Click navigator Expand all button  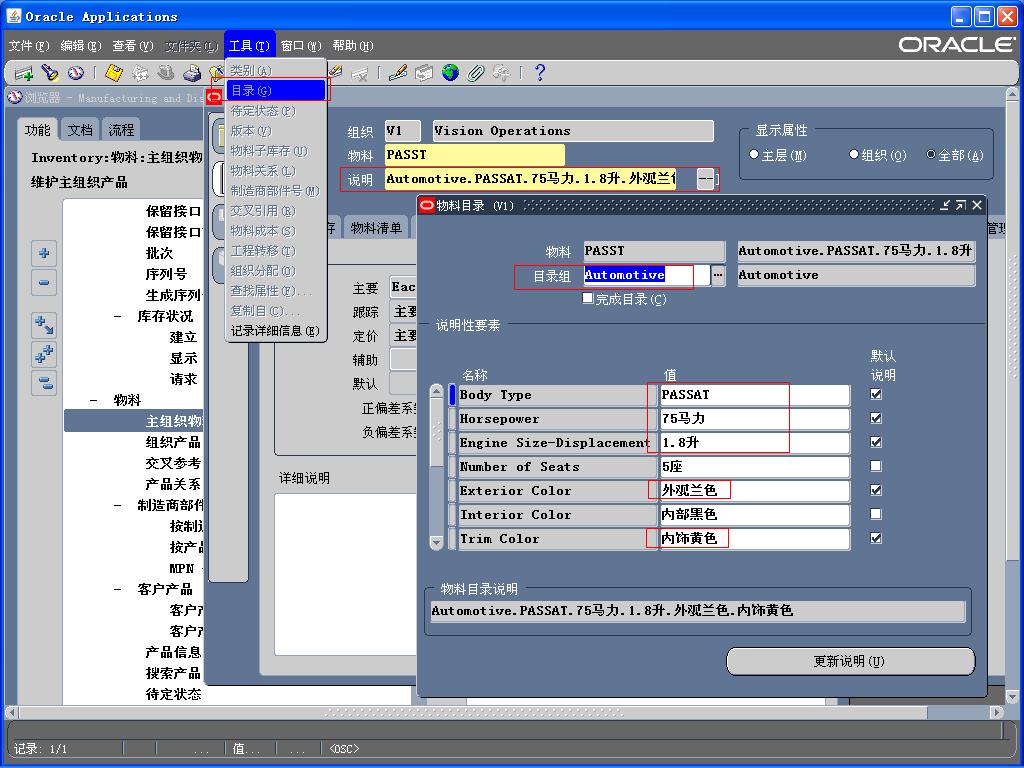point(44,354)
